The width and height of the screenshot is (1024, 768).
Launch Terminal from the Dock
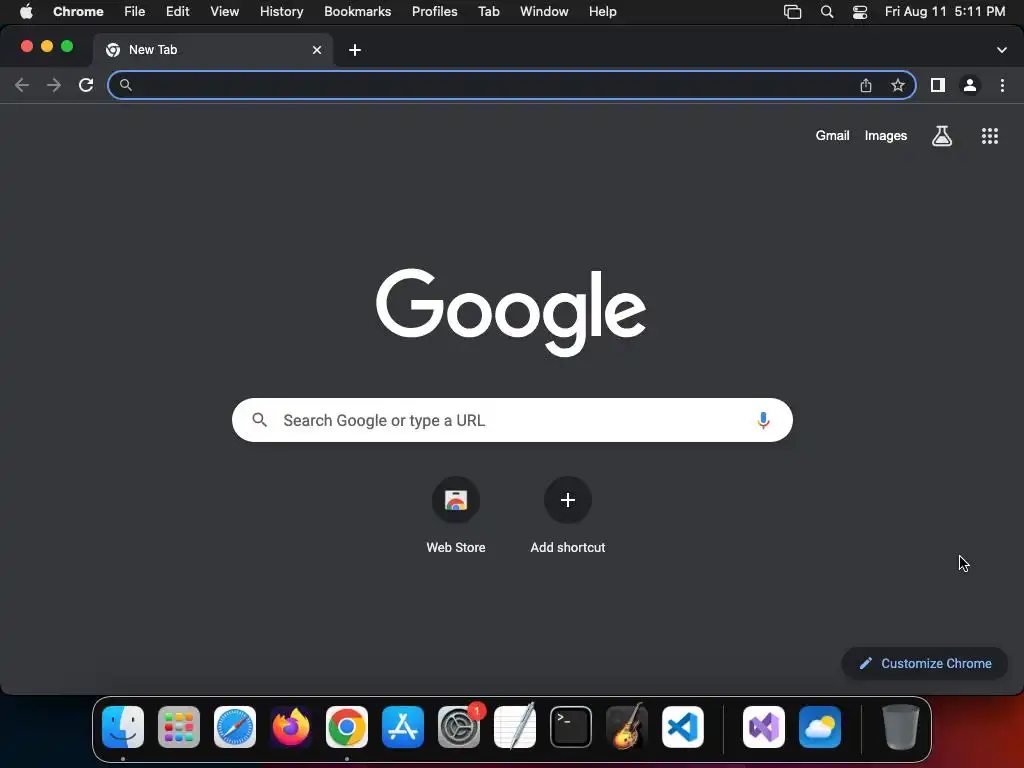(571, 727)
